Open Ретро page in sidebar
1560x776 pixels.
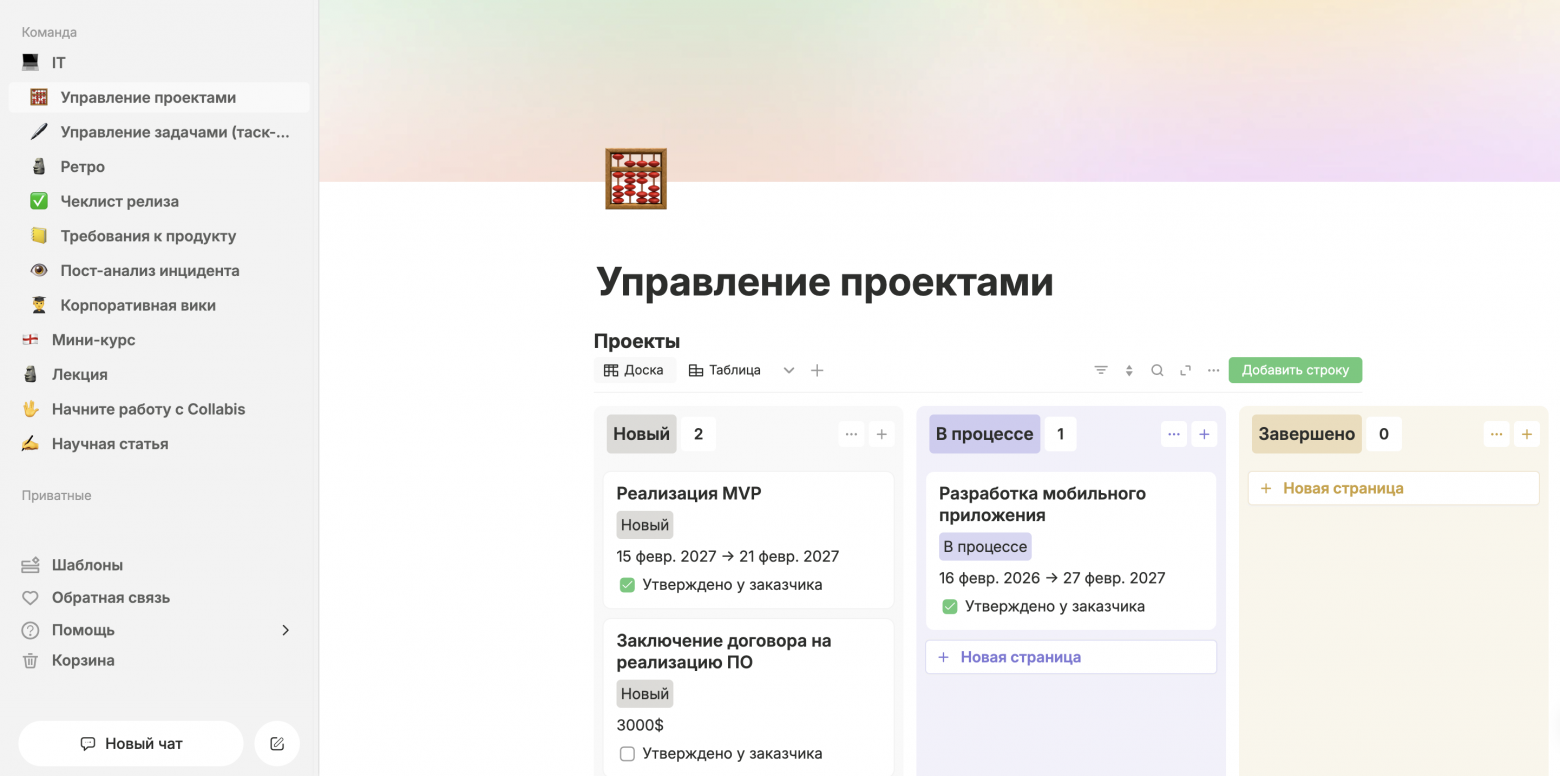(x=159, y=167)
